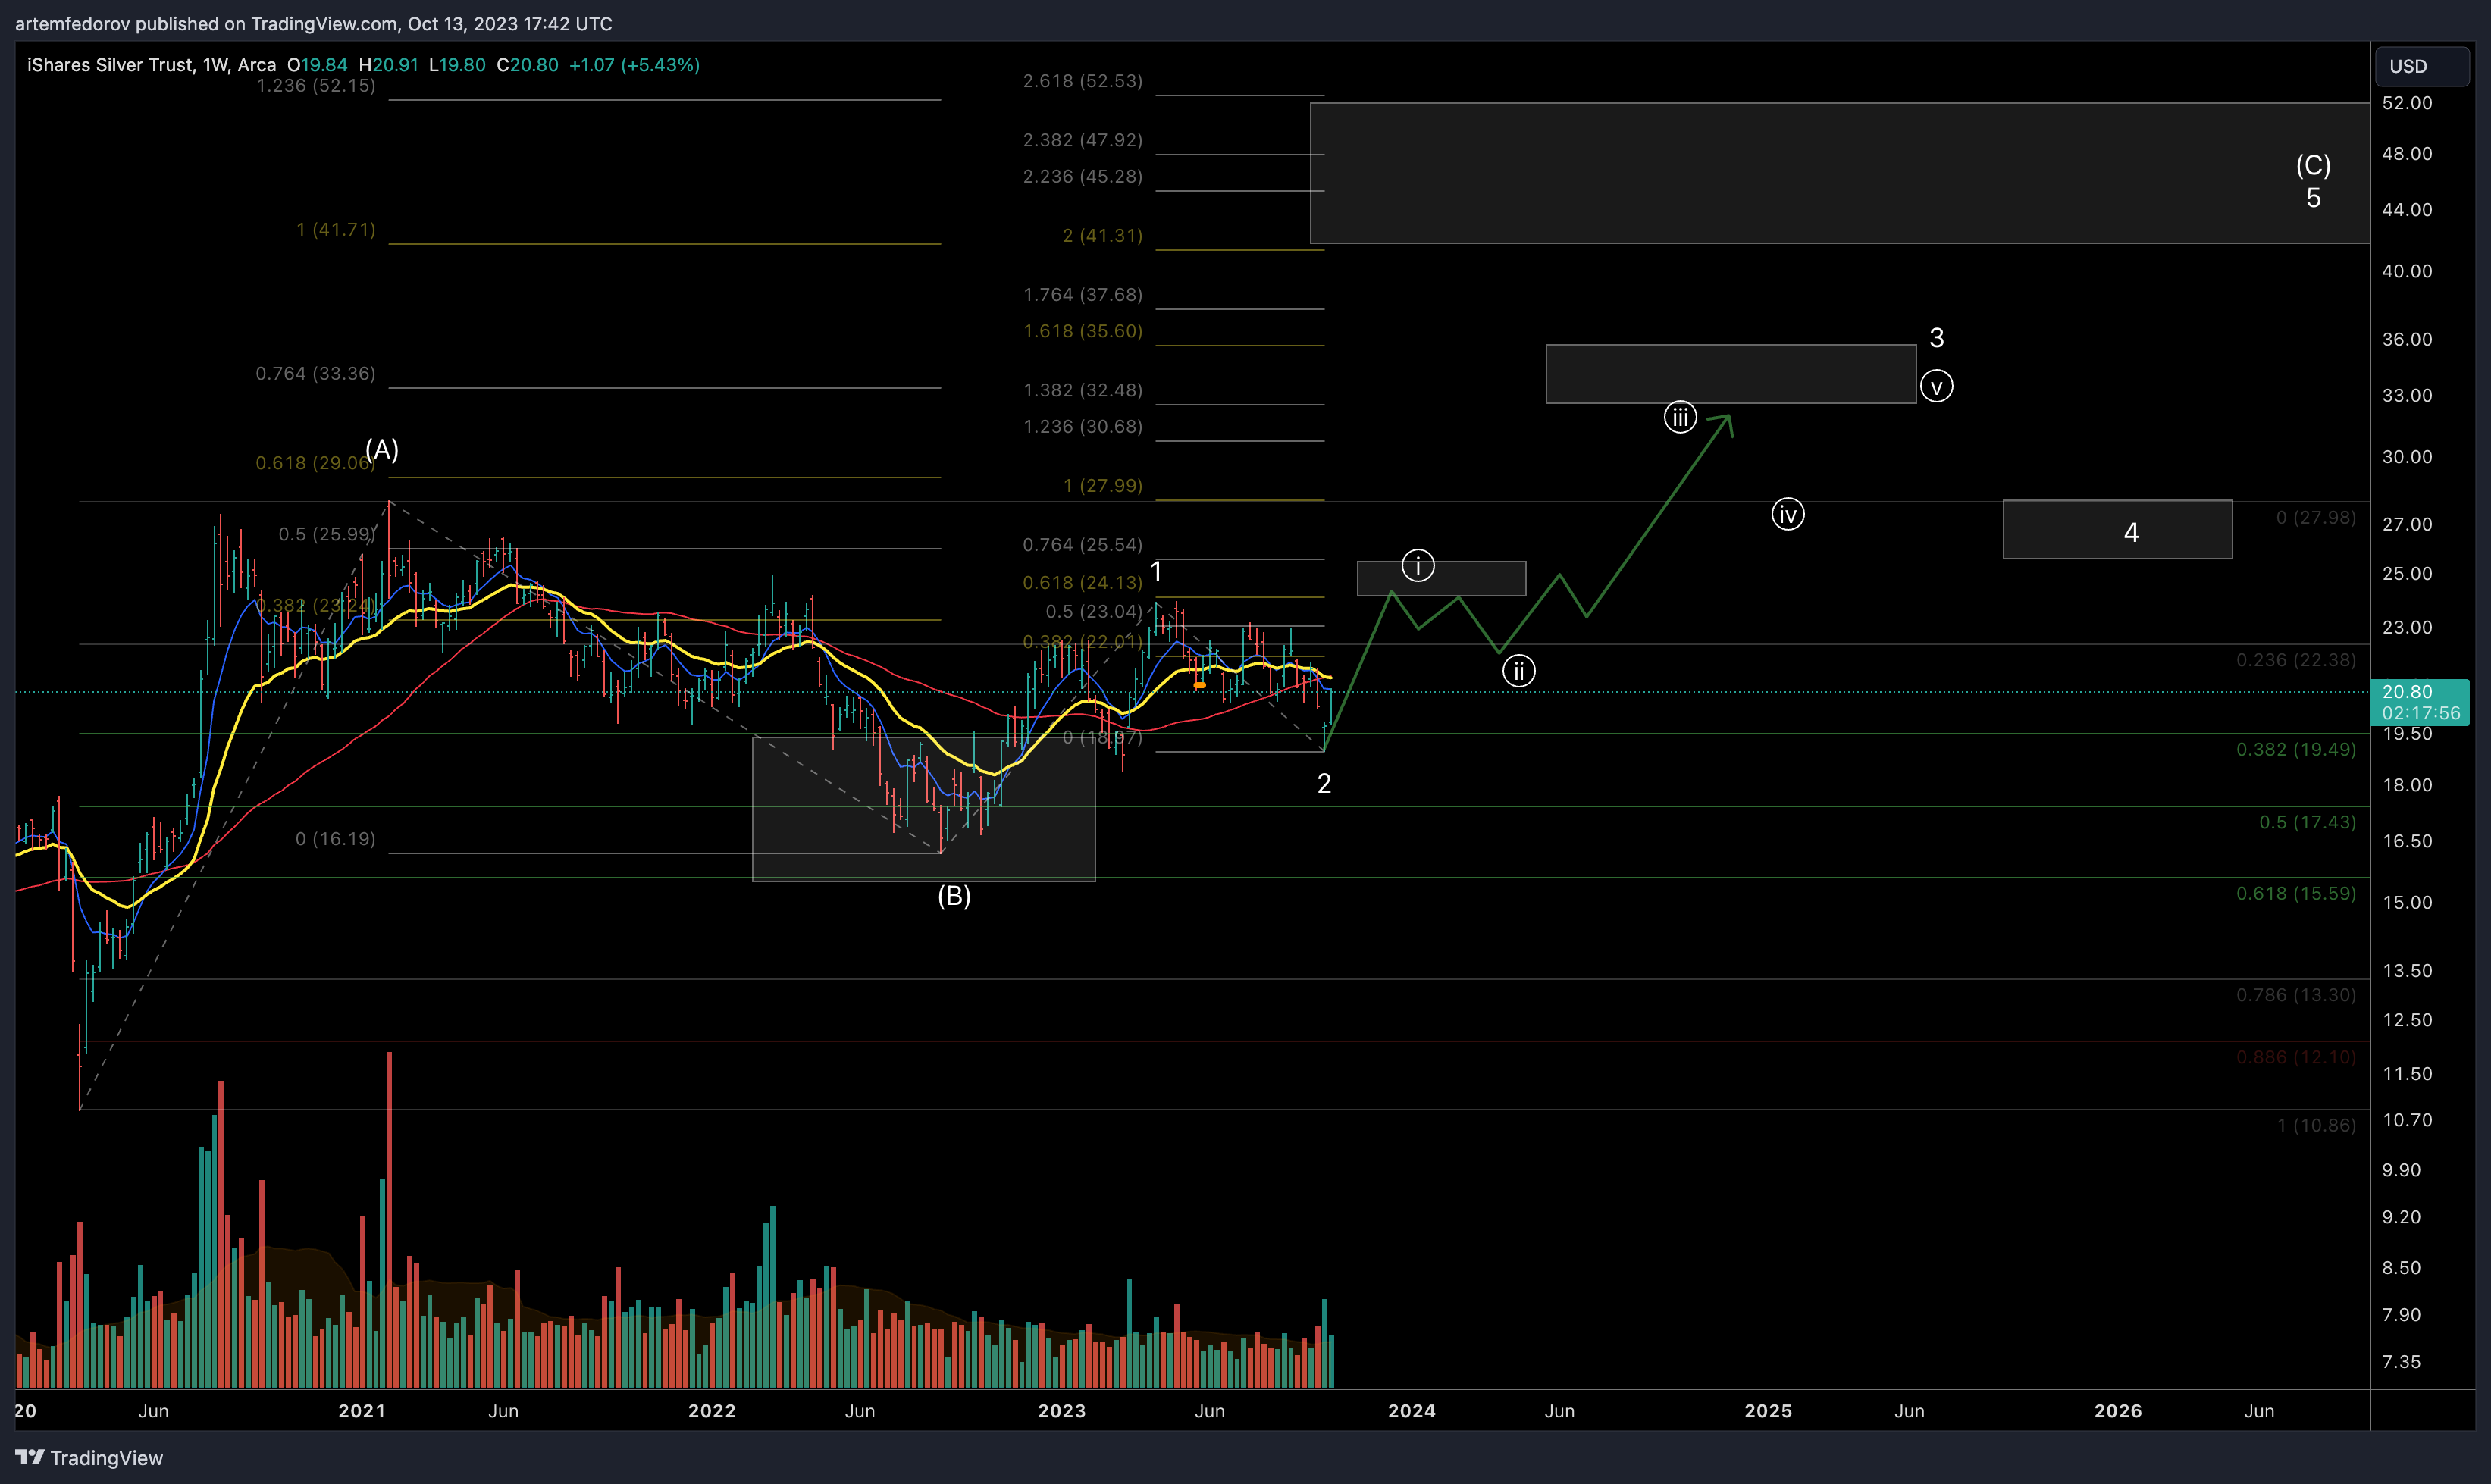Click the 2021 label on time axis
Viewport: 2491px width, 1484px height.
[x=362, y=1411]
